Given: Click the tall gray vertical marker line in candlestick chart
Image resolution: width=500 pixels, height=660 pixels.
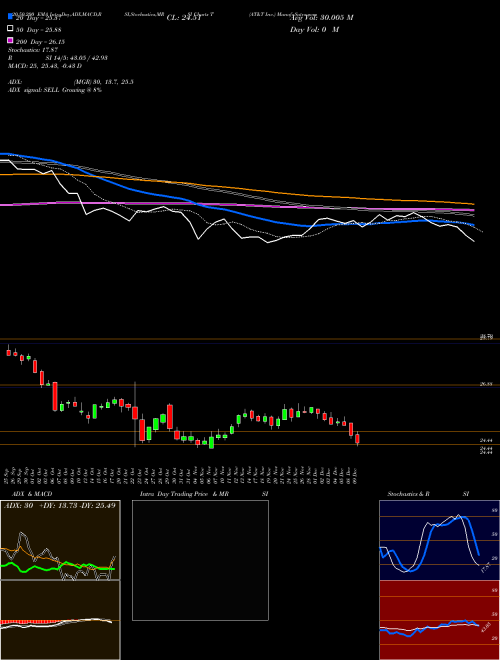Looking at the screenshot, I should [135, 414].
